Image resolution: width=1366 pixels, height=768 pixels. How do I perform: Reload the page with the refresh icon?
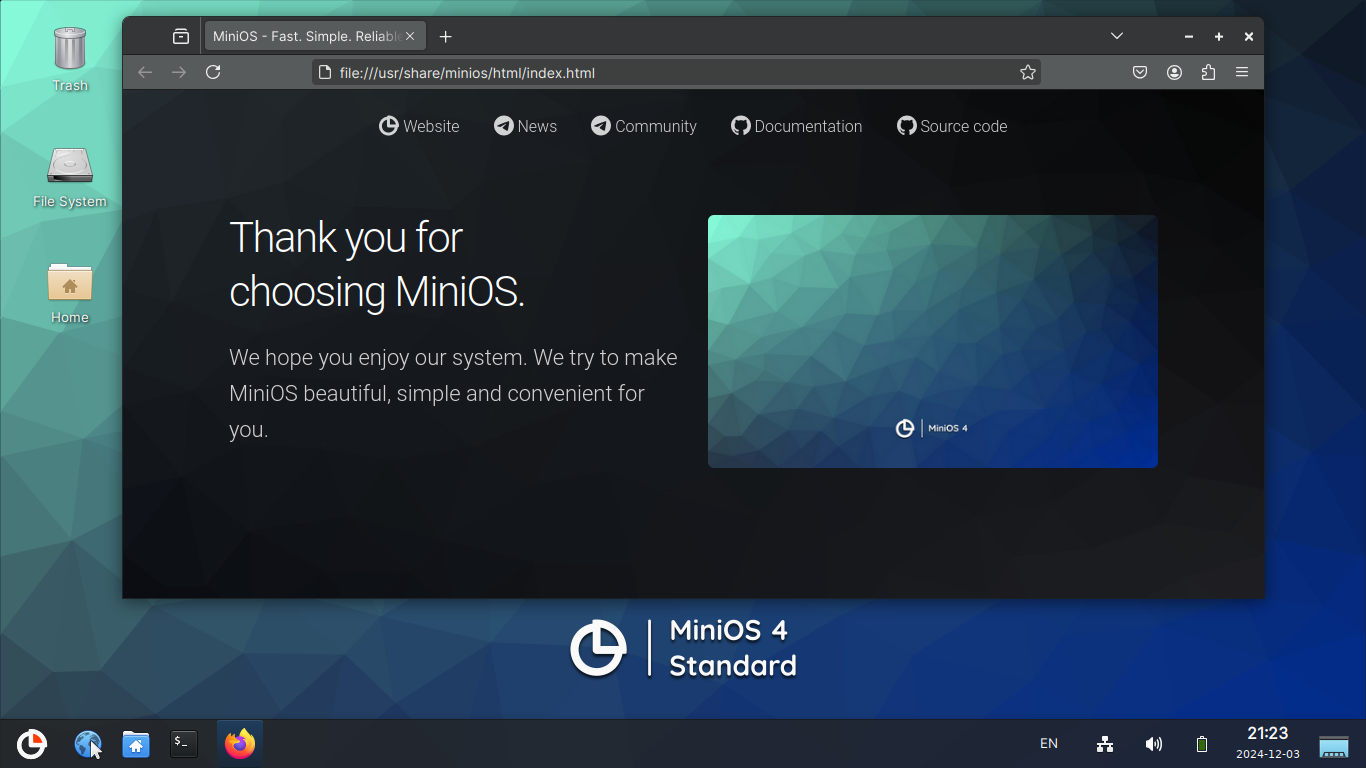(x=213, y=72)
